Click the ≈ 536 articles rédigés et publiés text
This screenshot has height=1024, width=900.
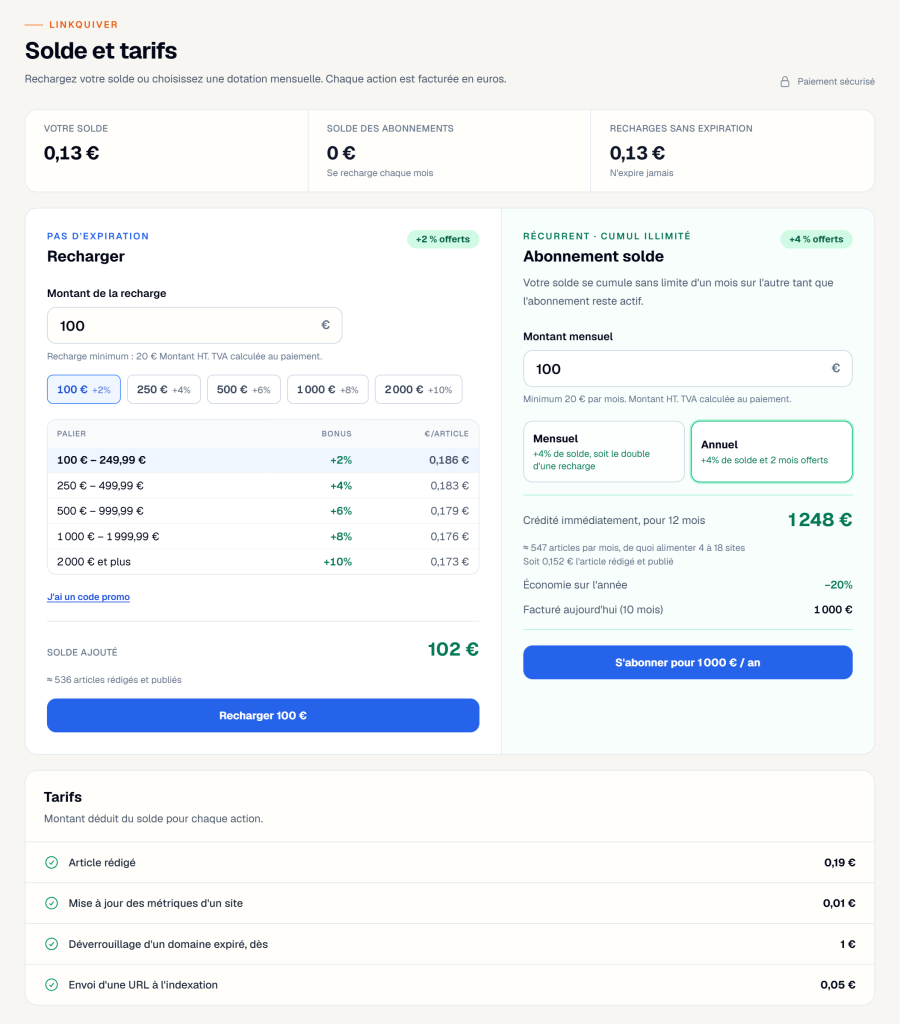114,680
